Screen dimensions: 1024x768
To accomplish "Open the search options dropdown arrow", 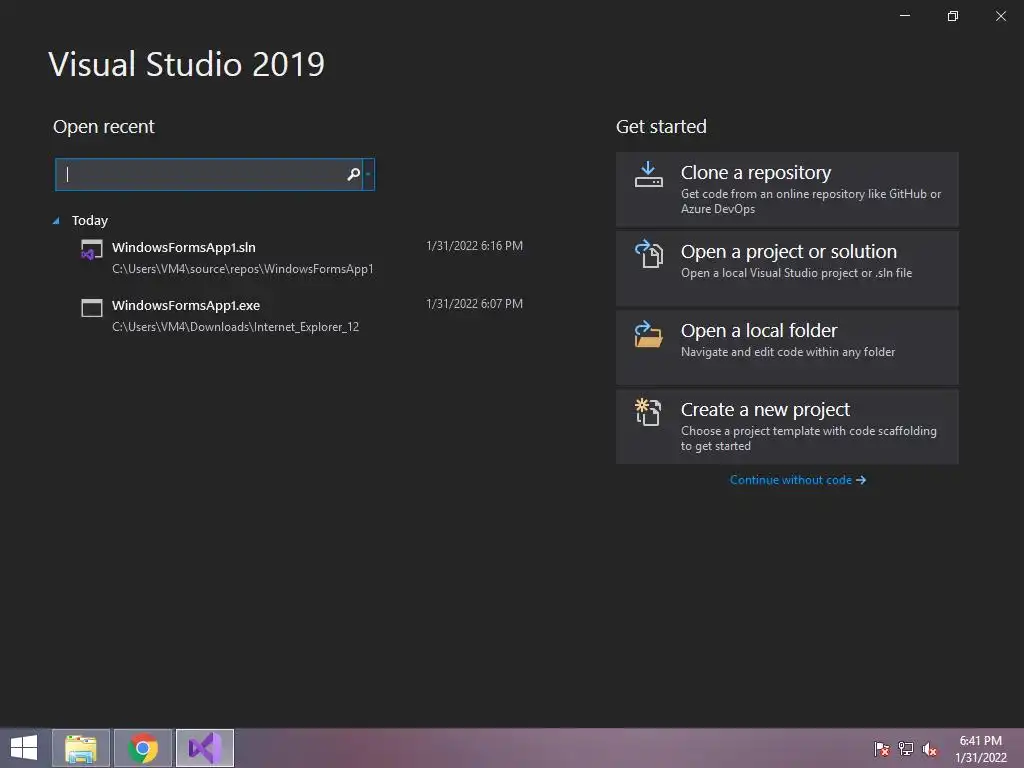I will pos(368,174).
